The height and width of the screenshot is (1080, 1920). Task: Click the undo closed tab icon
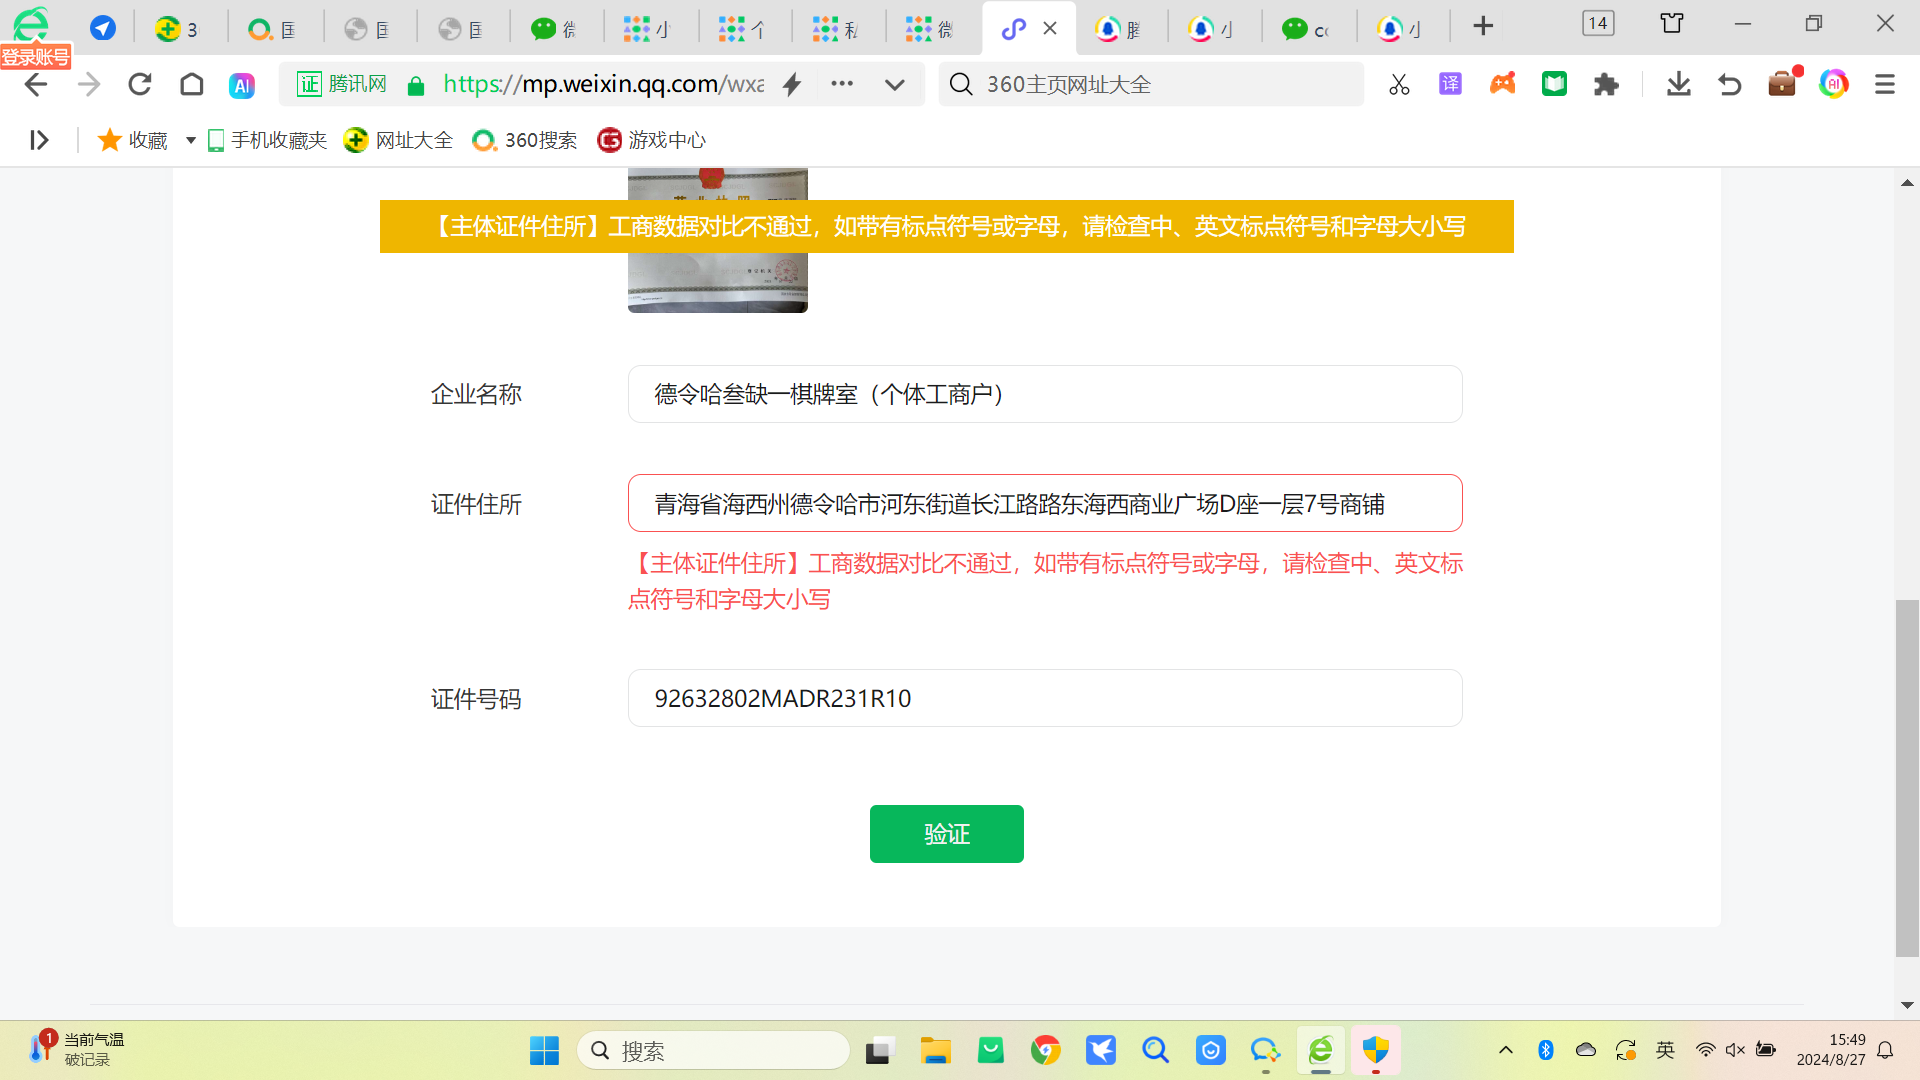click(x=1729, y=85)
